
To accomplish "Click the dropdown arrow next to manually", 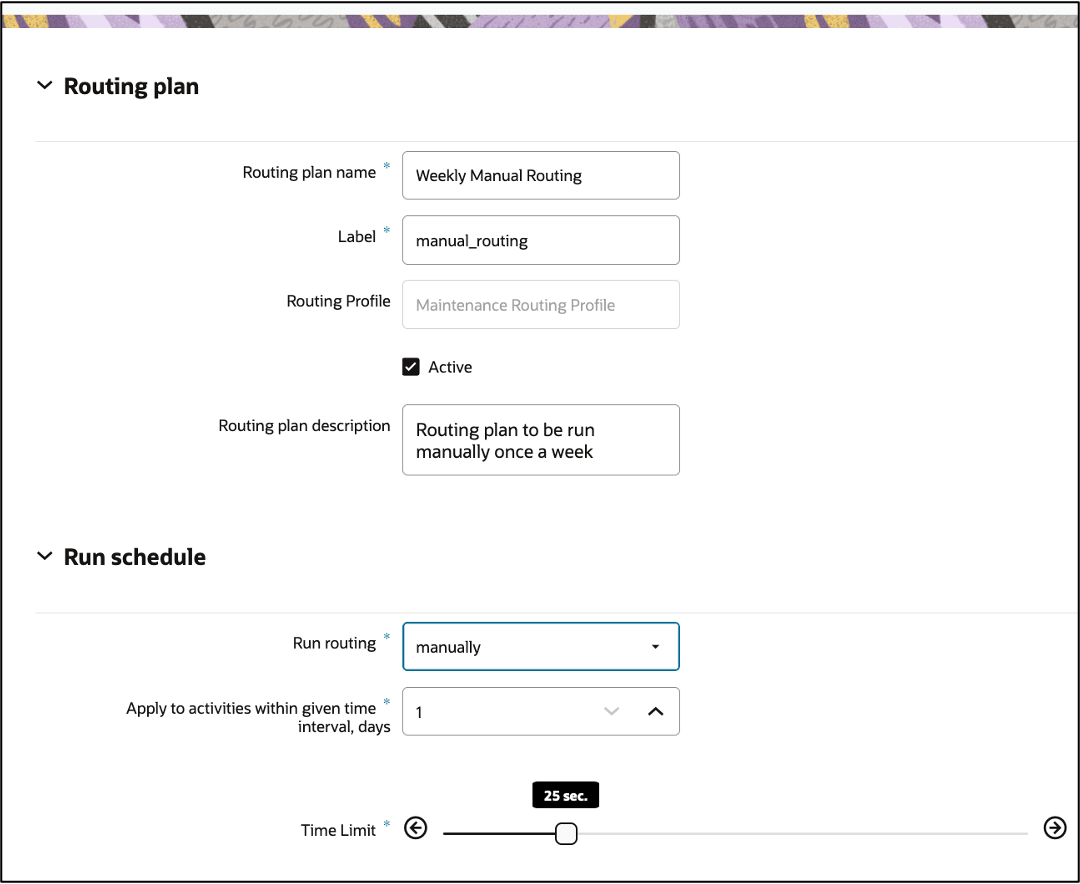I will coord(655,646).
